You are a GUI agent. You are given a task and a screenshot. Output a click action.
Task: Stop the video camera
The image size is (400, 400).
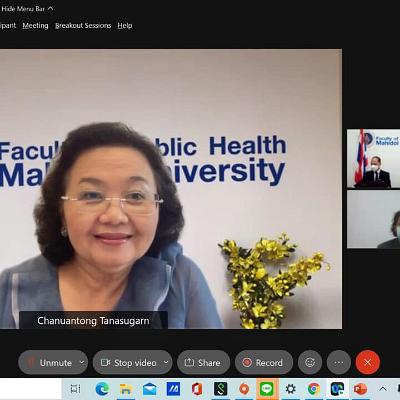click(128, 362)
